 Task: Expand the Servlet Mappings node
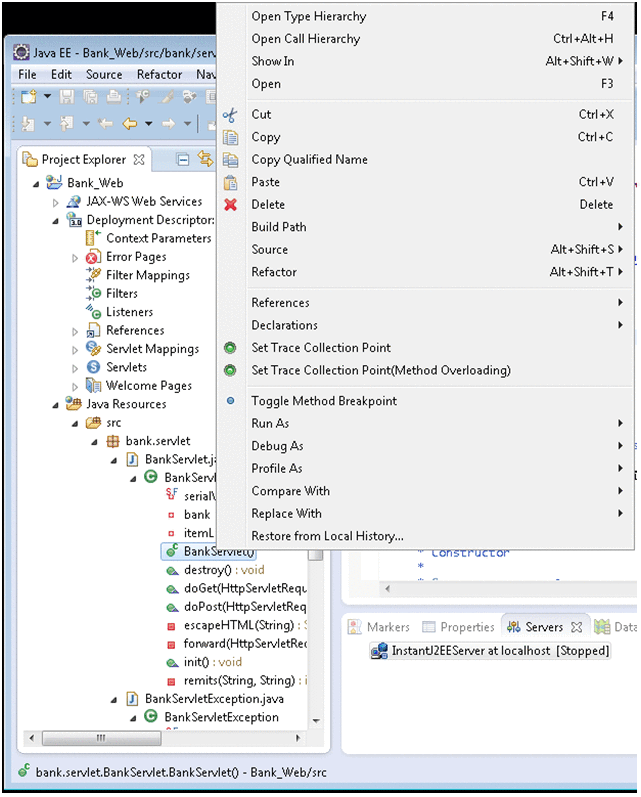75,350
